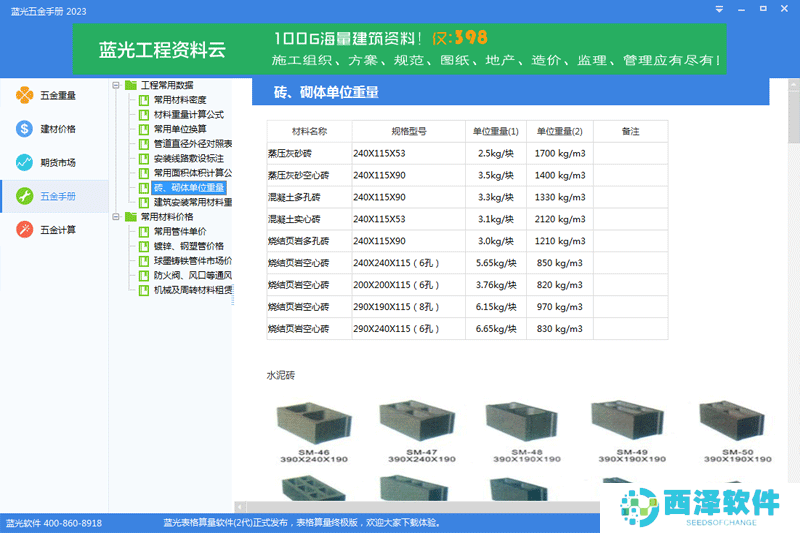Click the SM-50 cement brick image
The height and width of the screenshot is (533, 800).
coord(732,421)
